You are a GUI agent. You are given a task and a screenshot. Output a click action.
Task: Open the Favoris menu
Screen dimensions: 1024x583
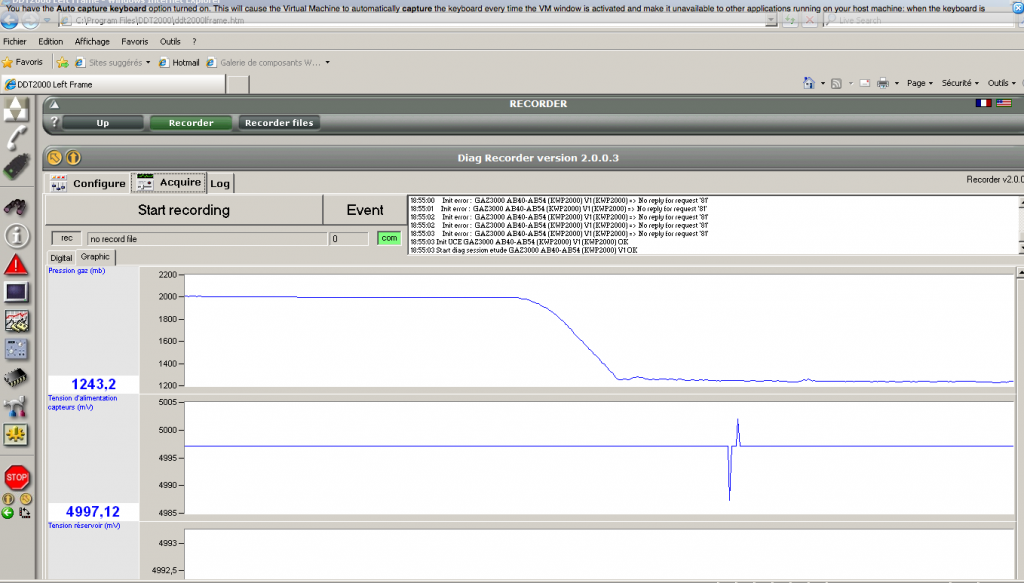(x=135, y=41)
